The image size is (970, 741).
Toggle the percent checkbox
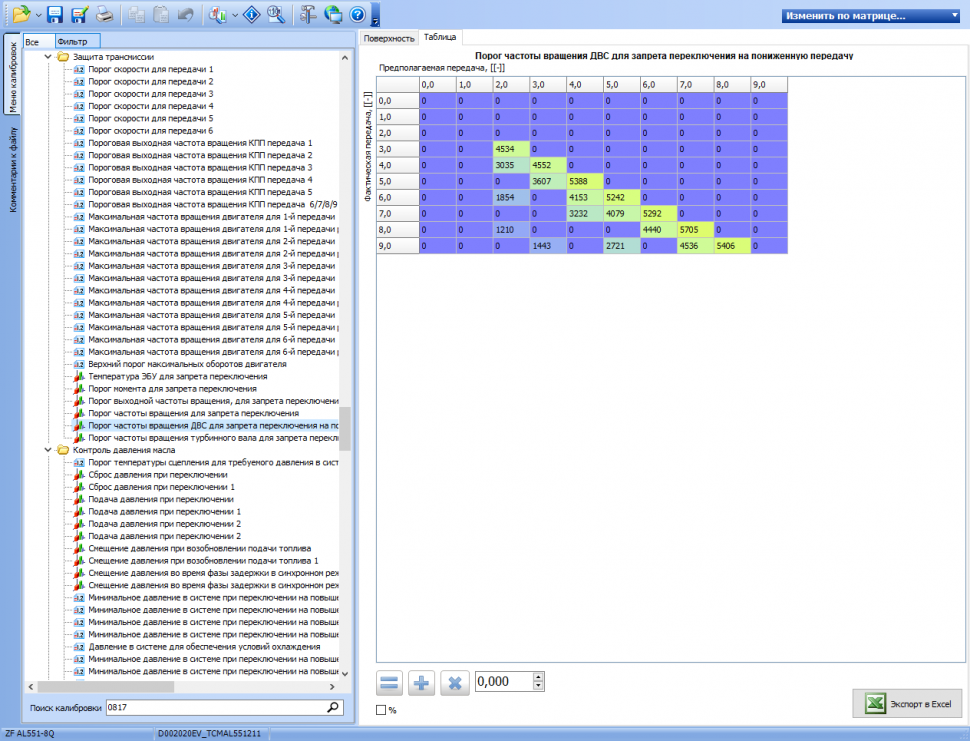coord(381,710)
